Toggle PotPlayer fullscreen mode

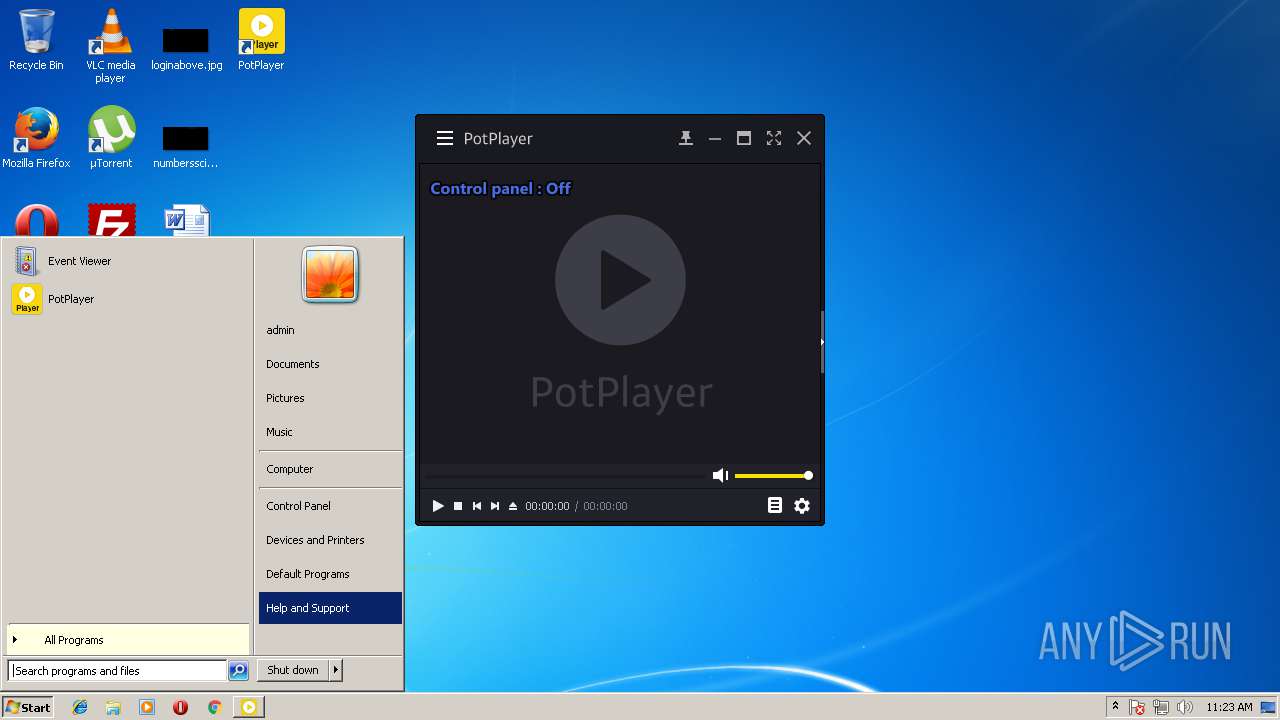774,139
